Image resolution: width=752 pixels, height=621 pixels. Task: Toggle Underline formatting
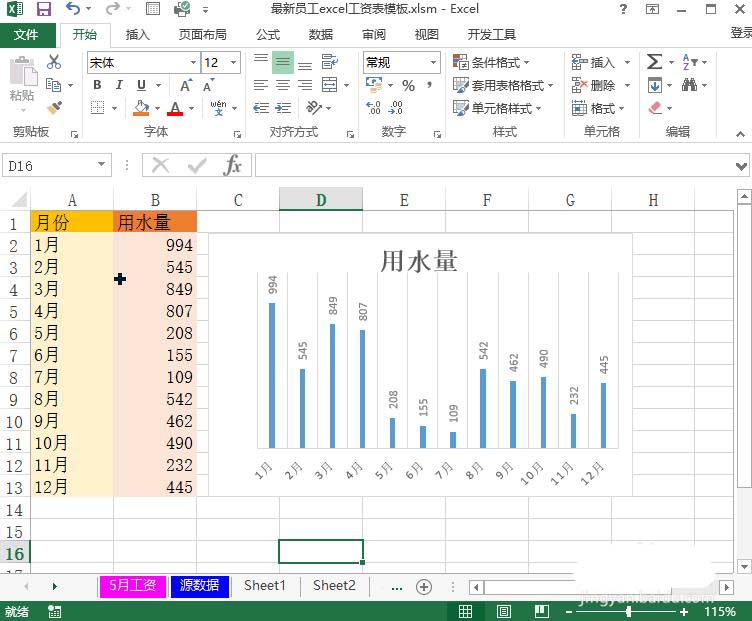coord(141,85)
